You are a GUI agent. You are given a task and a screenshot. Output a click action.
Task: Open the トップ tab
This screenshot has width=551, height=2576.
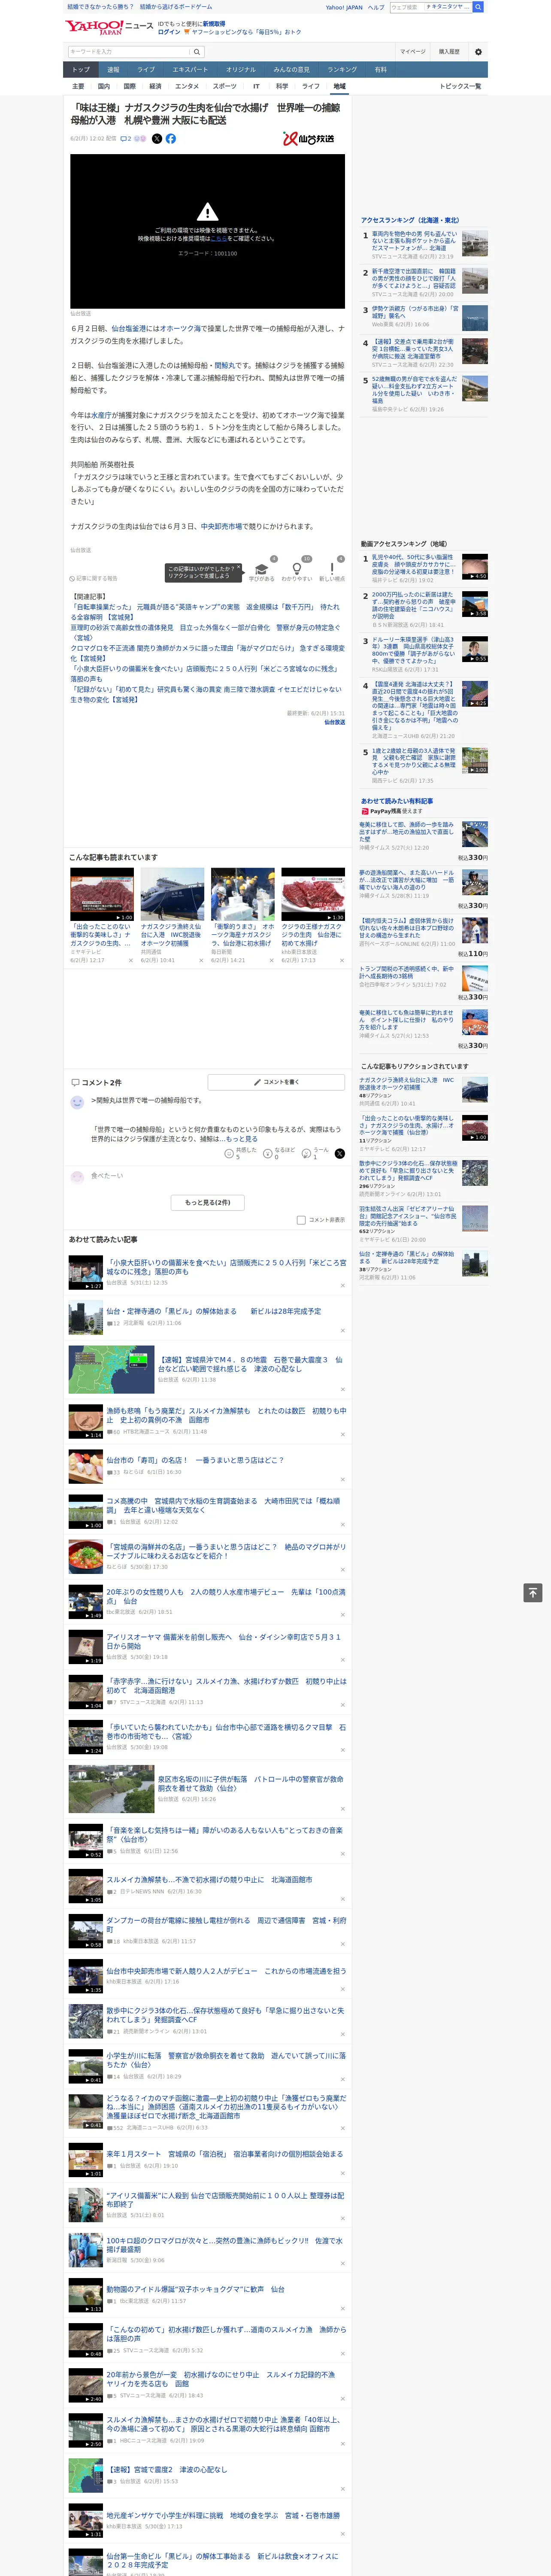[81, 70]
